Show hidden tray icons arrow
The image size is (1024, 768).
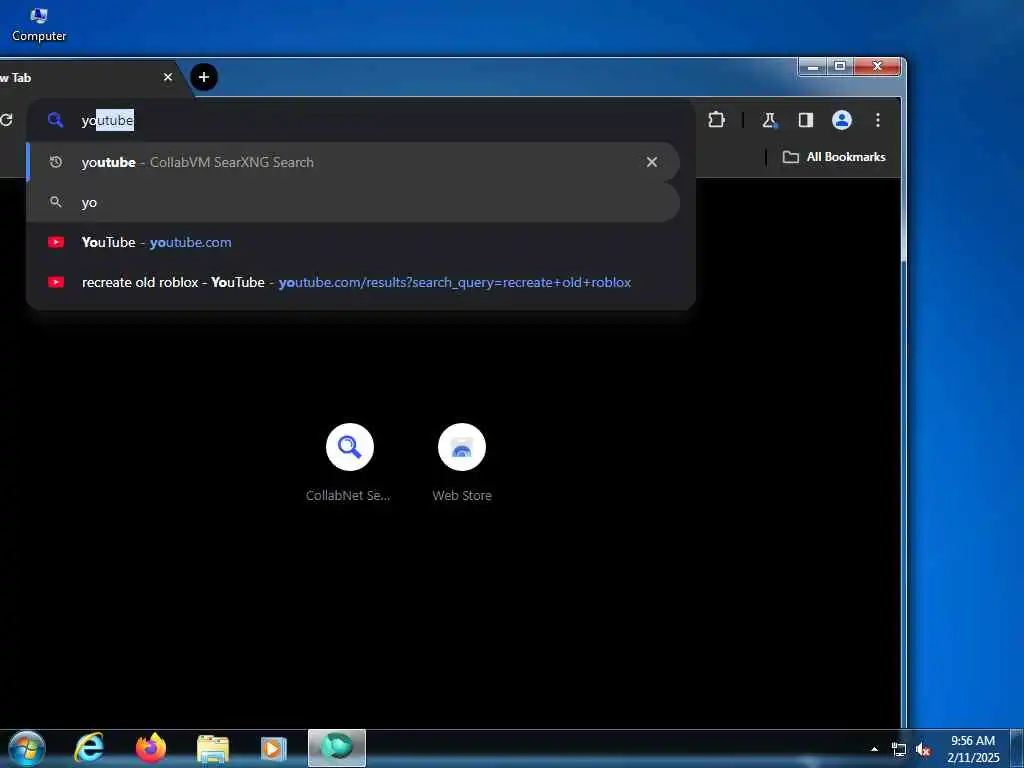(874, 749)
